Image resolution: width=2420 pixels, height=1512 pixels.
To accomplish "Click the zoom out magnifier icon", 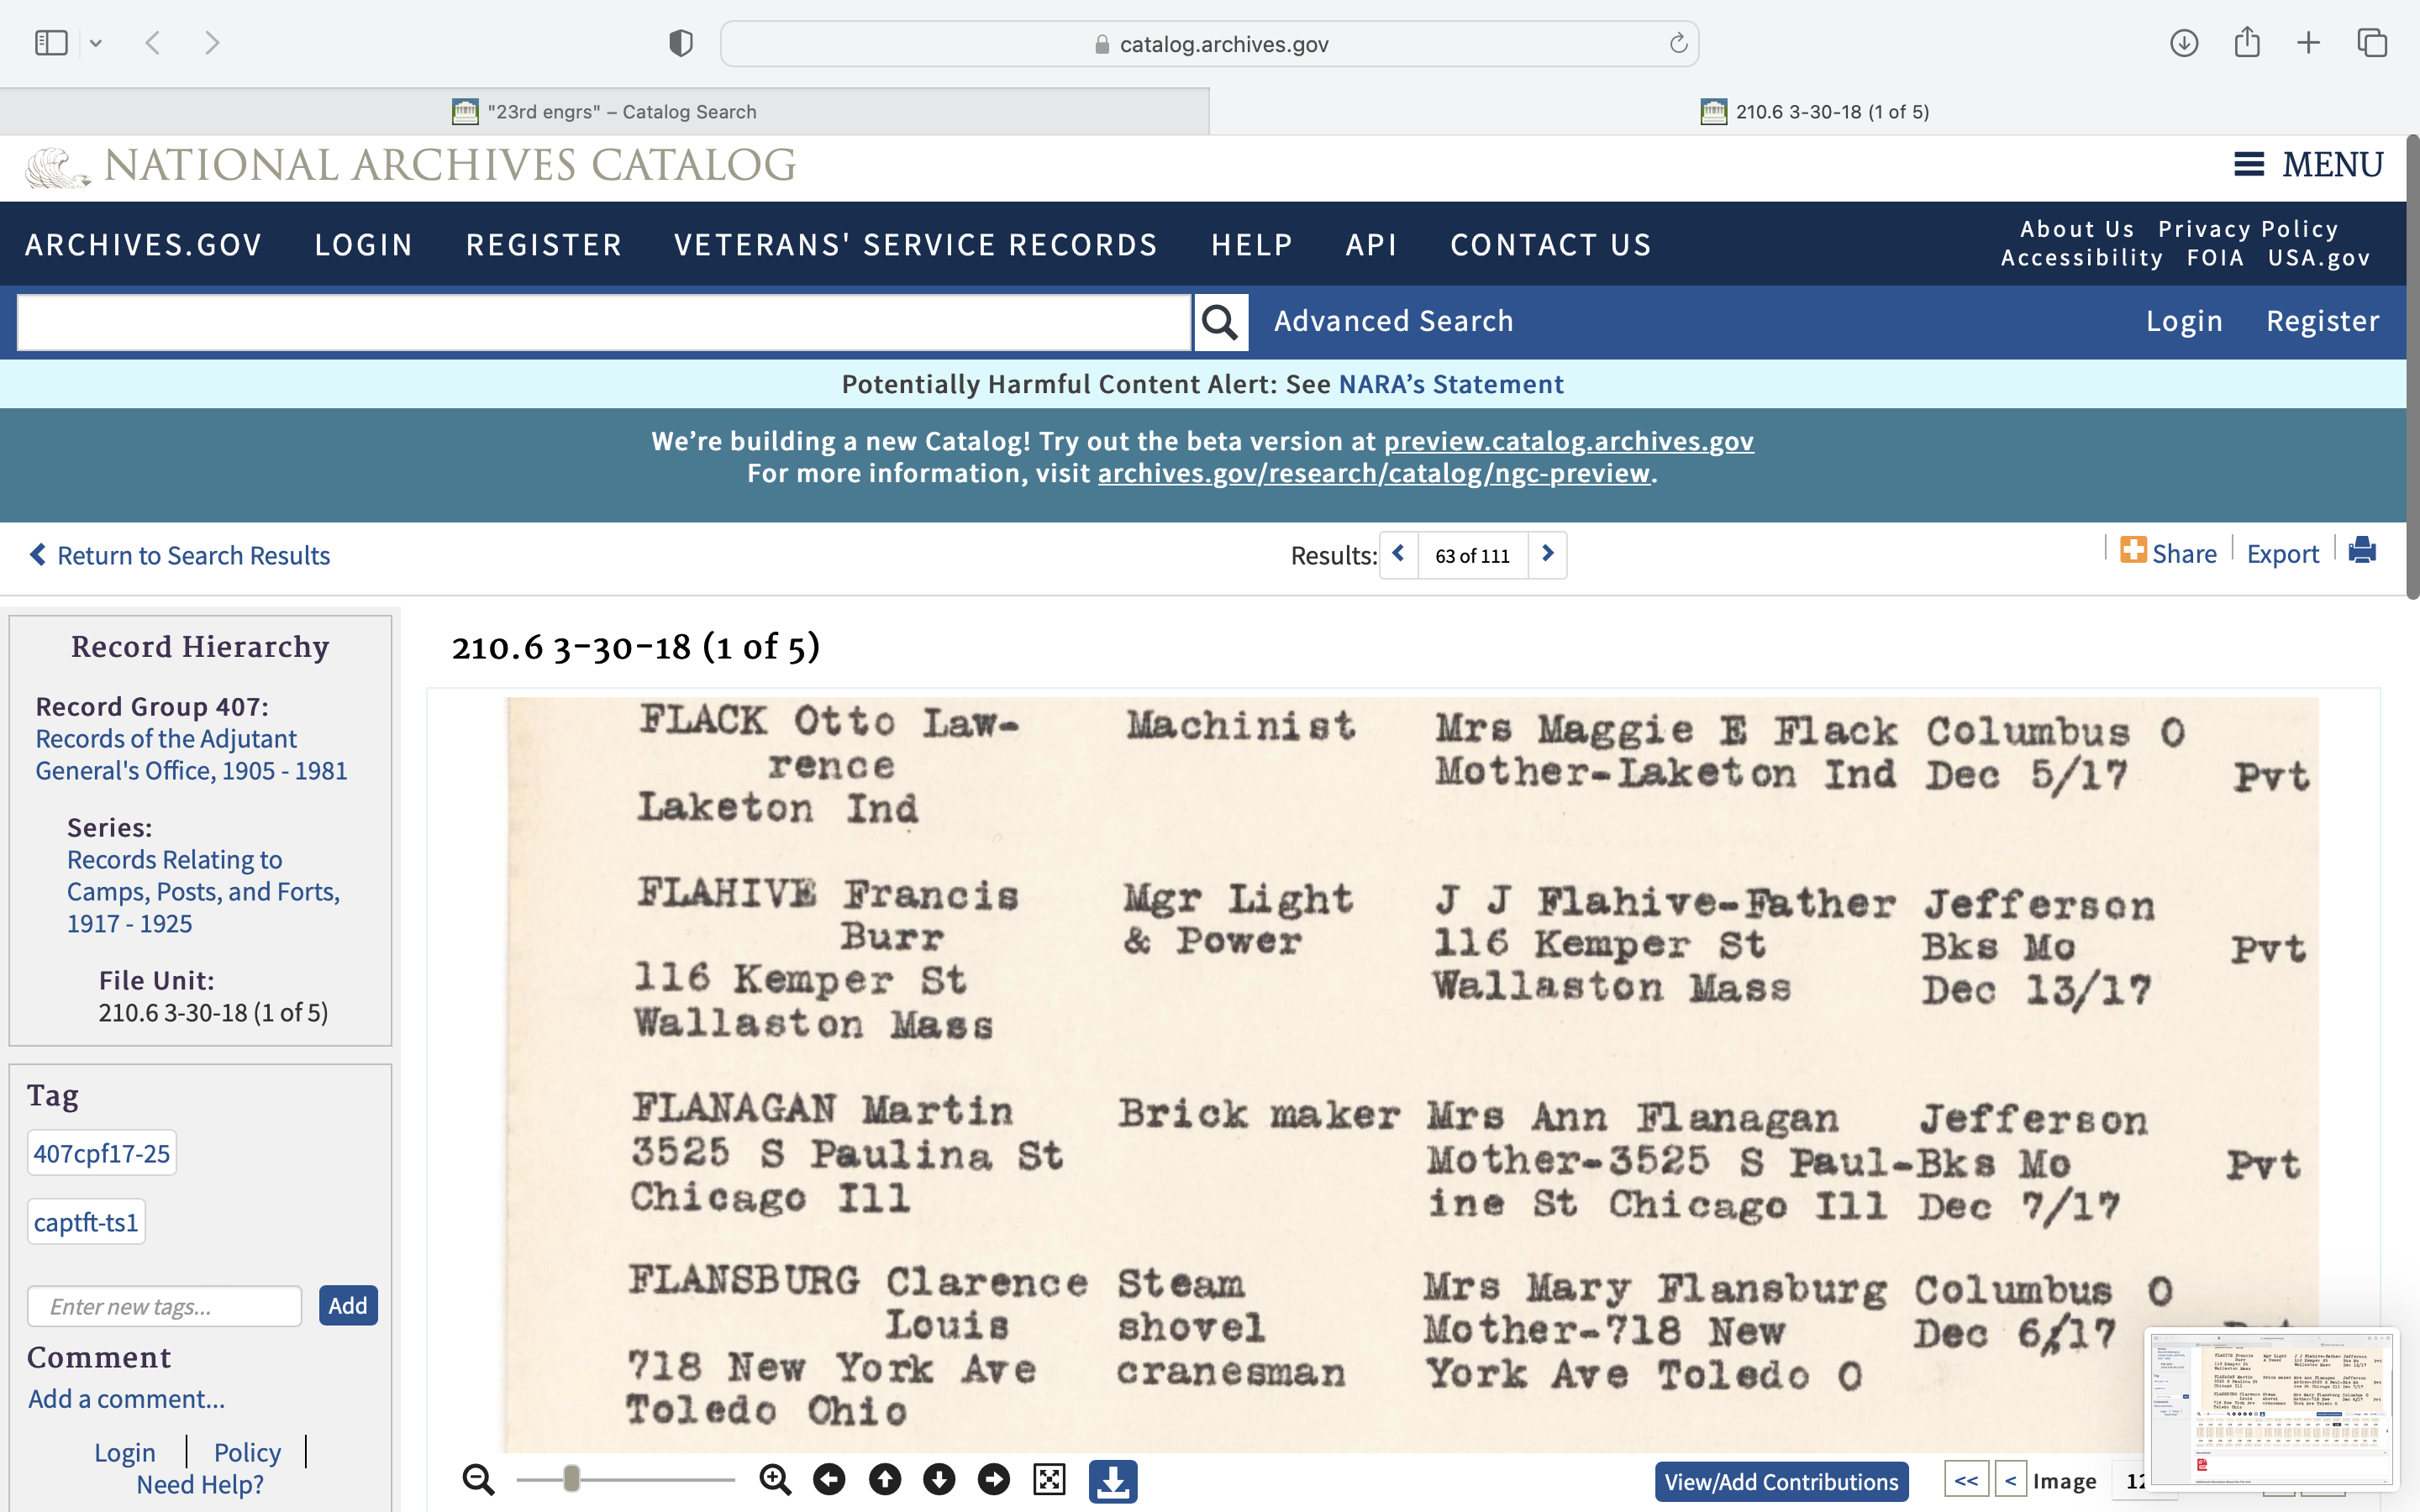I will (x=478, y=1480).
